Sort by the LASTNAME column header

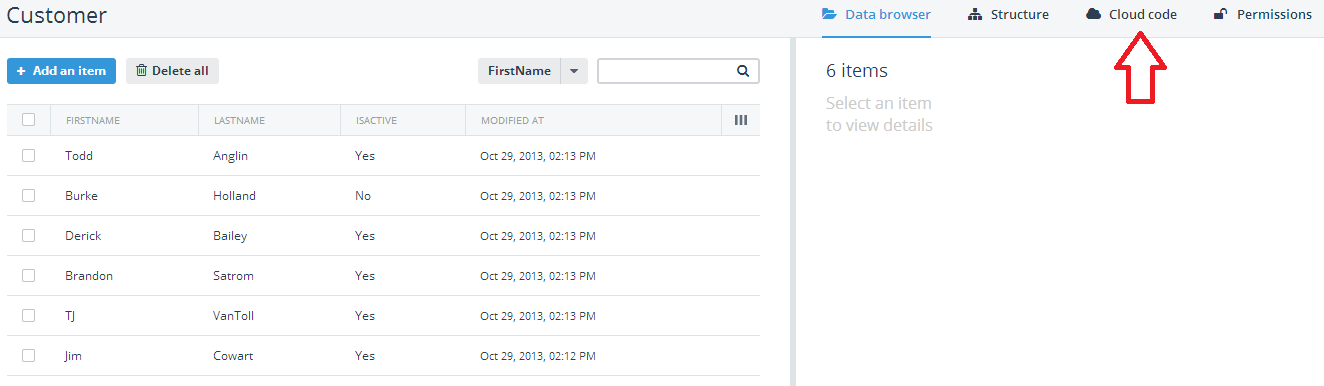point(239,120)
